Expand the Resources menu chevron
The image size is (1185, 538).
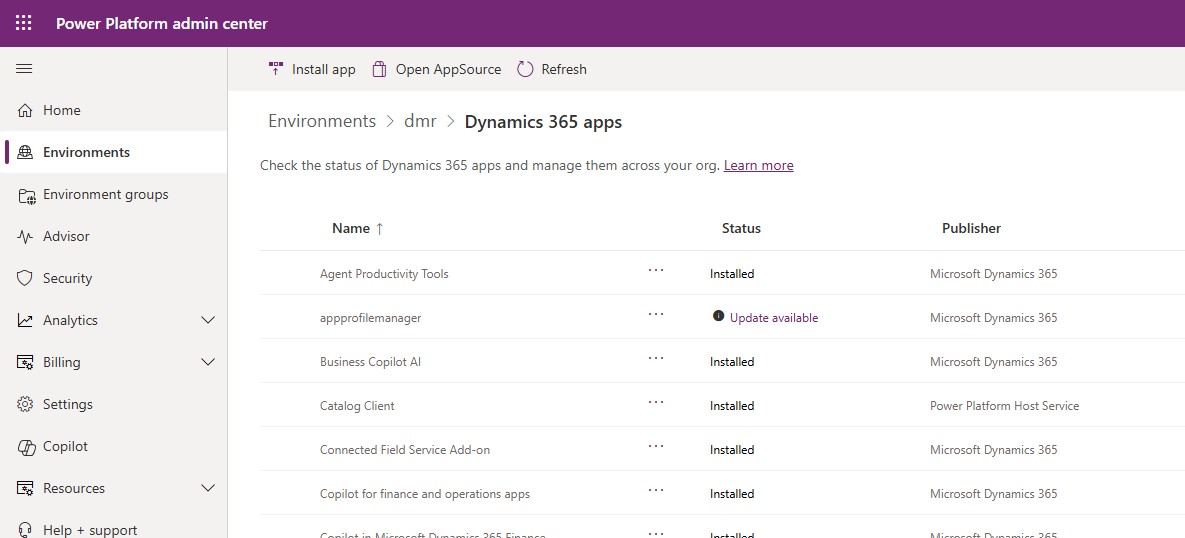(209, 488)
